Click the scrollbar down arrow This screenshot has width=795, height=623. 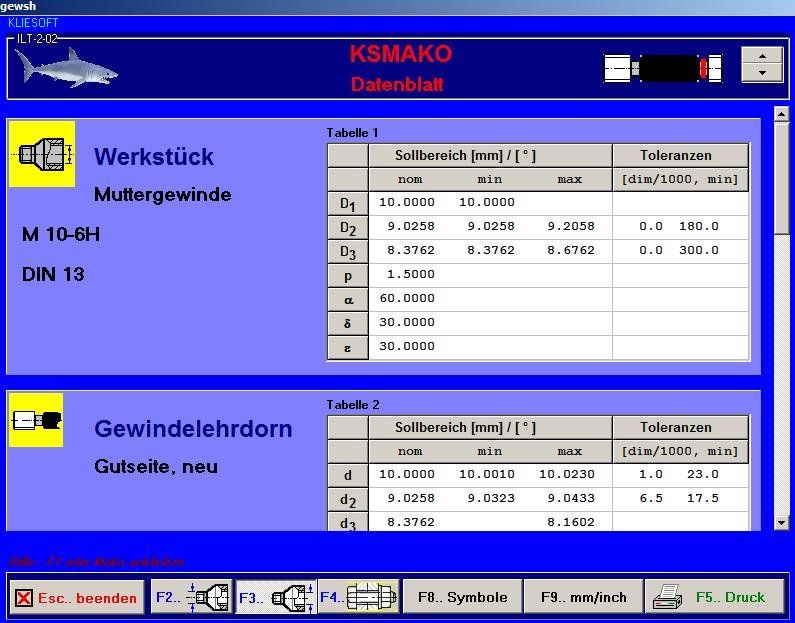[x=781, y=523]
